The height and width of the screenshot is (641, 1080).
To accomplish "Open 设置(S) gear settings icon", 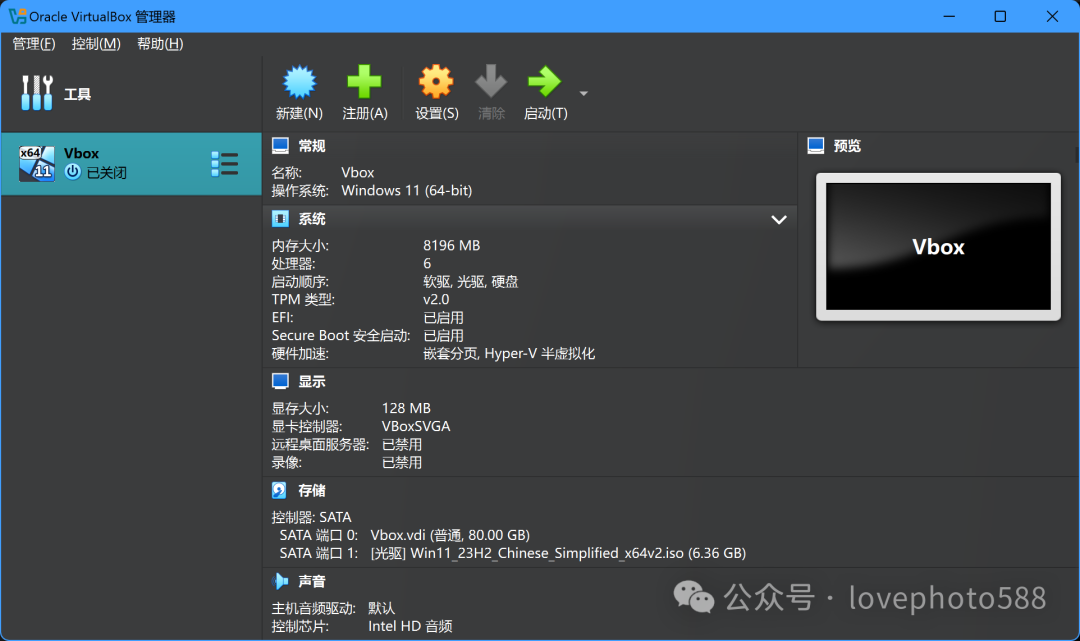I will 436,82.
